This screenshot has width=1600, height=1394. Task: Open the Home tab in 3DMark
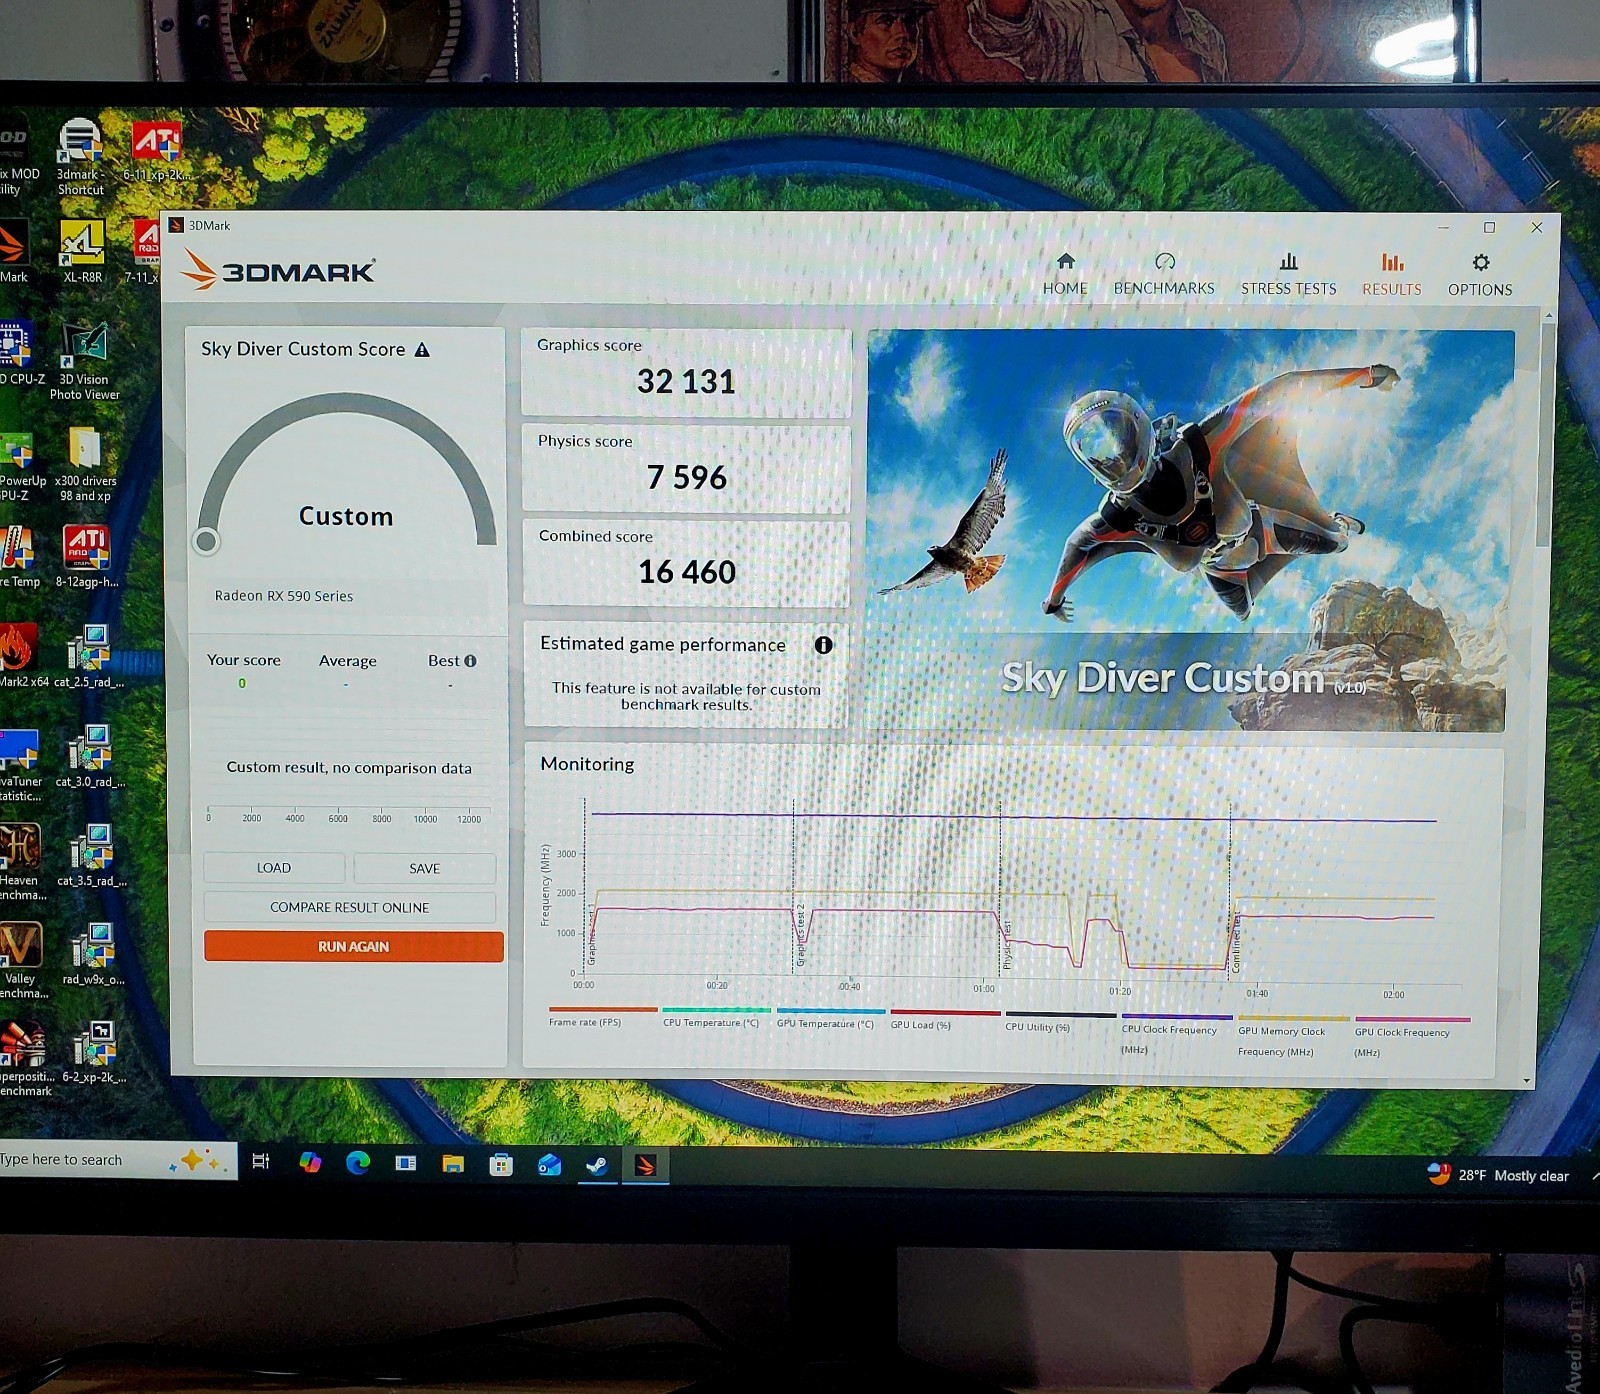click(1065, 274)
